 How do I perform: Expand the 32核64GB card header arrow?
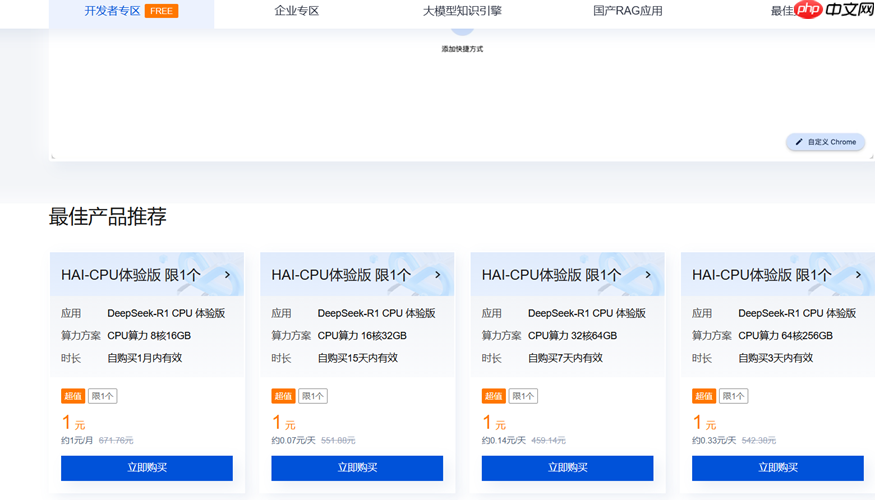click(x=648, y=275)
